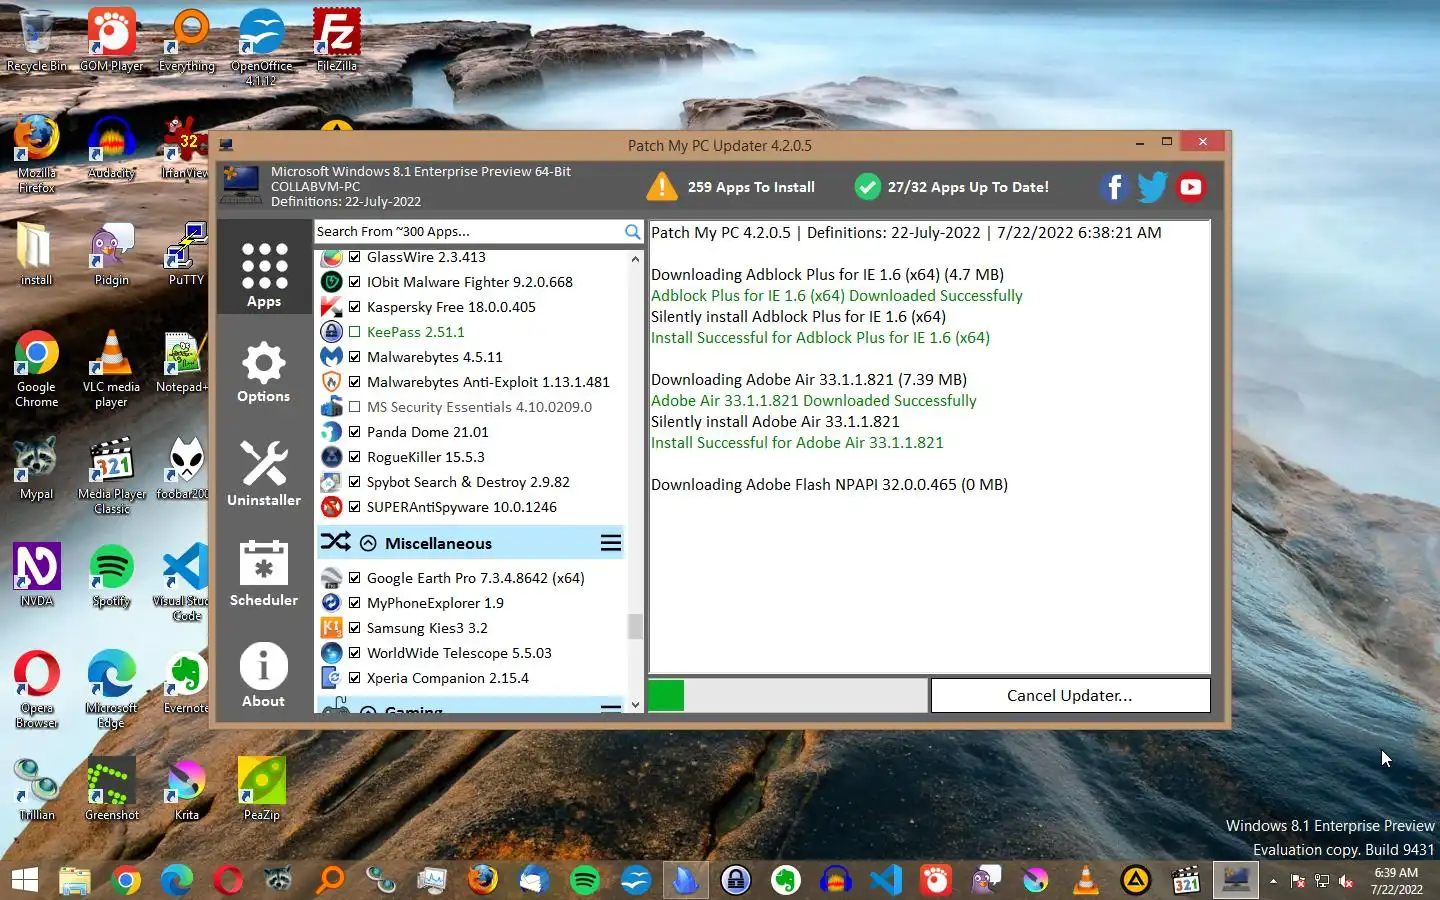Click the Malwarebytes app icon
This screenshot has height=900, width=1440.
coord(331,357)
